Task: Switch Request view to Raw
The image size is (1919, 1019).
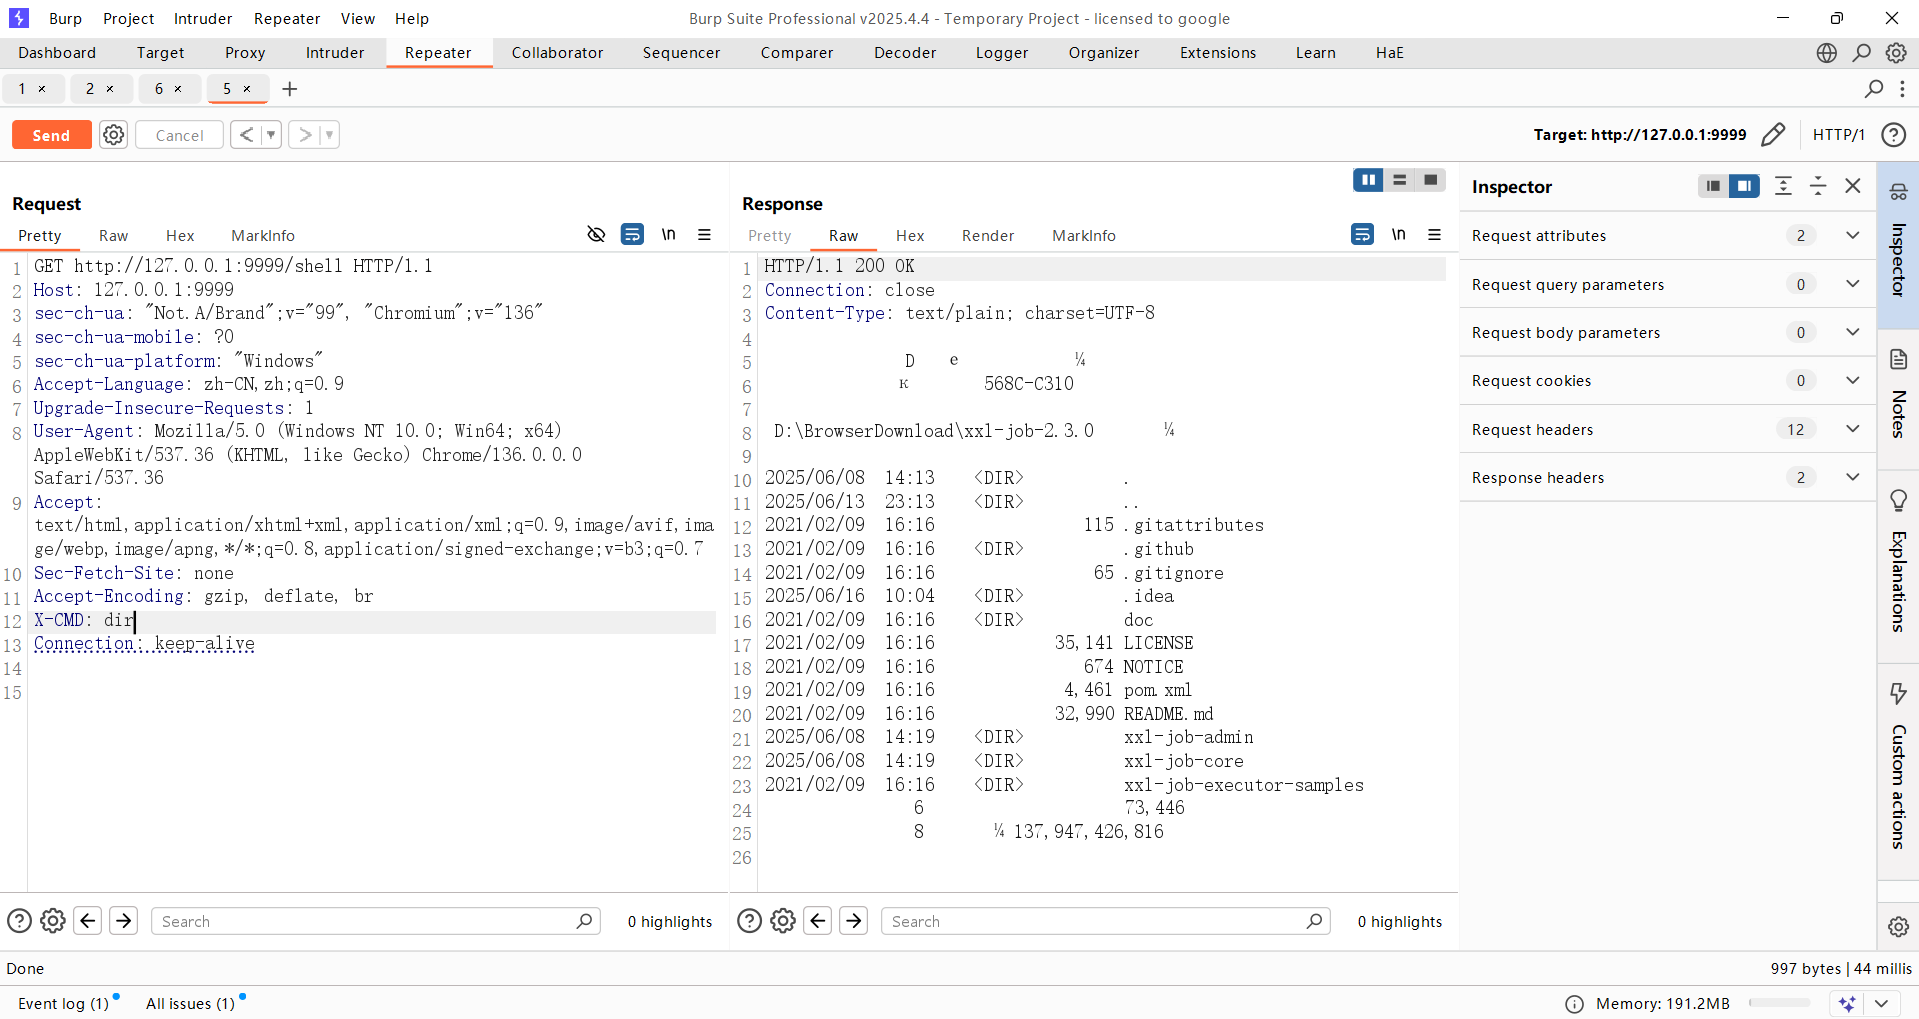Action: coord(113,236)
